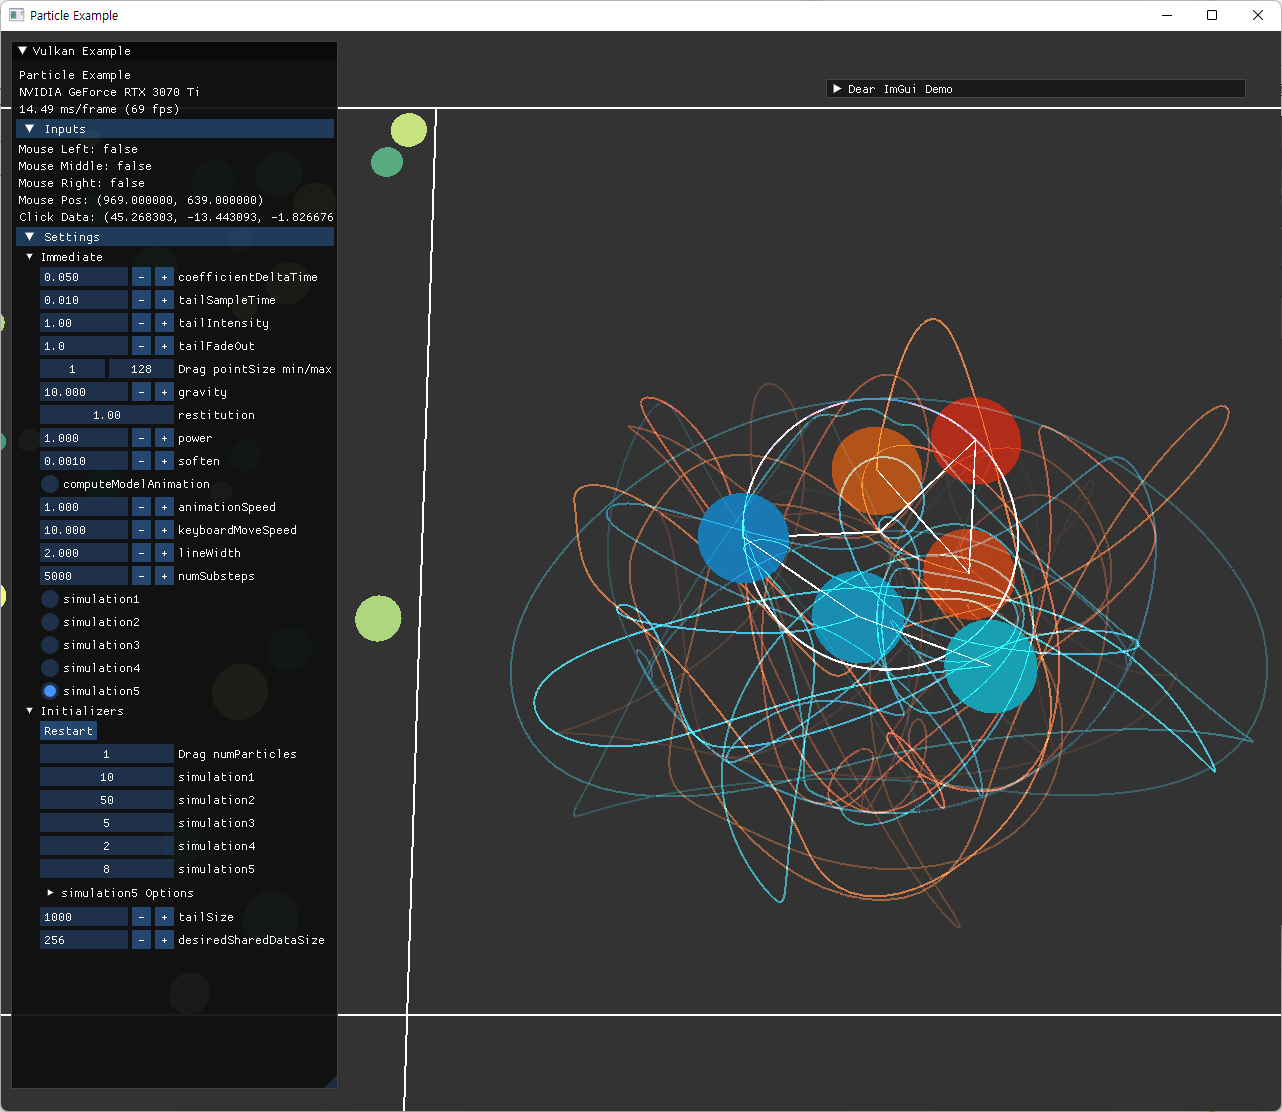Decrease desiredSharedDataSize with minus button
The image size is (1282, 1112).
pos(141,940)
